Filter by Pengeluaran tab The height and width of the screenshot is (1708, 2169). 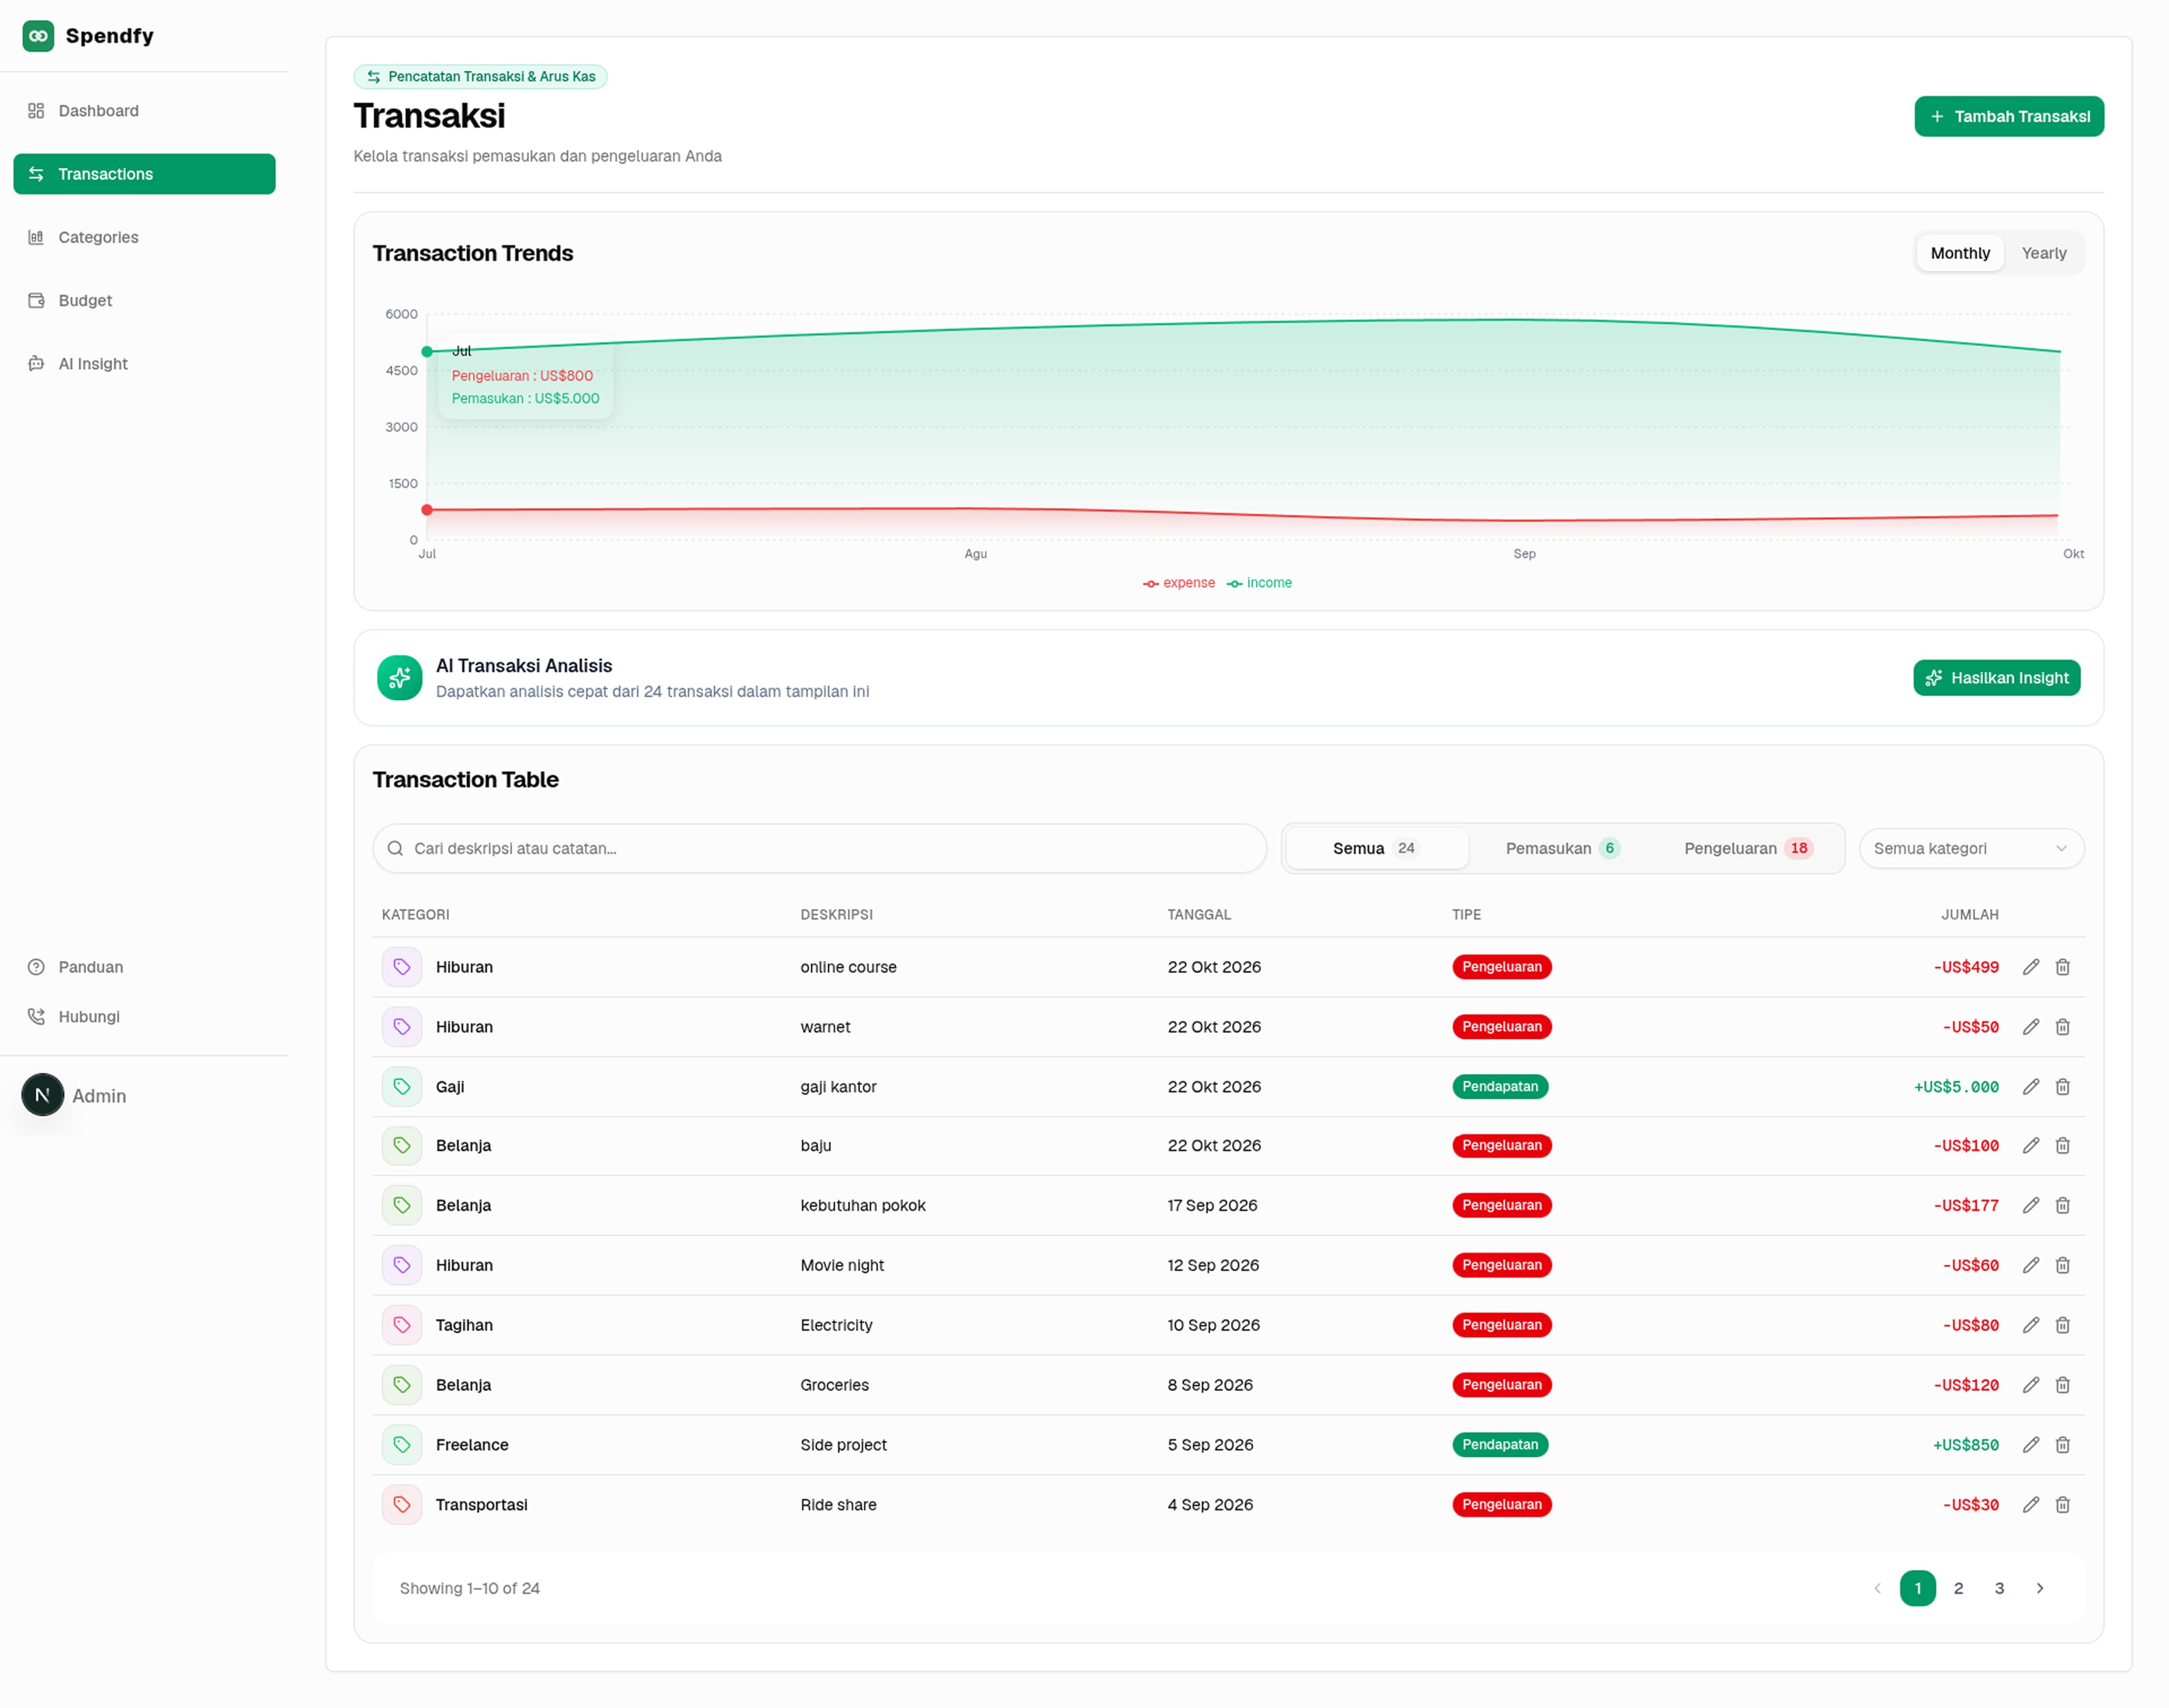1748,849
